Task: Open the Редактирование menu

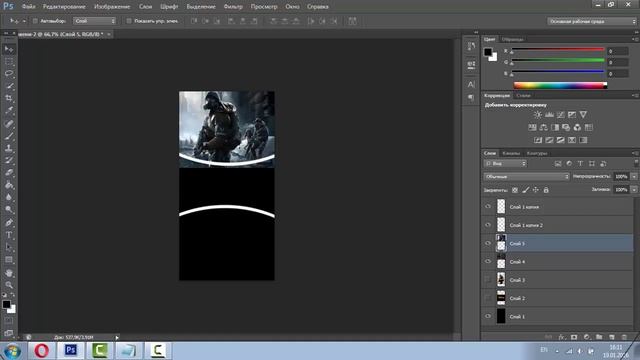Action: tap(64, 7)
